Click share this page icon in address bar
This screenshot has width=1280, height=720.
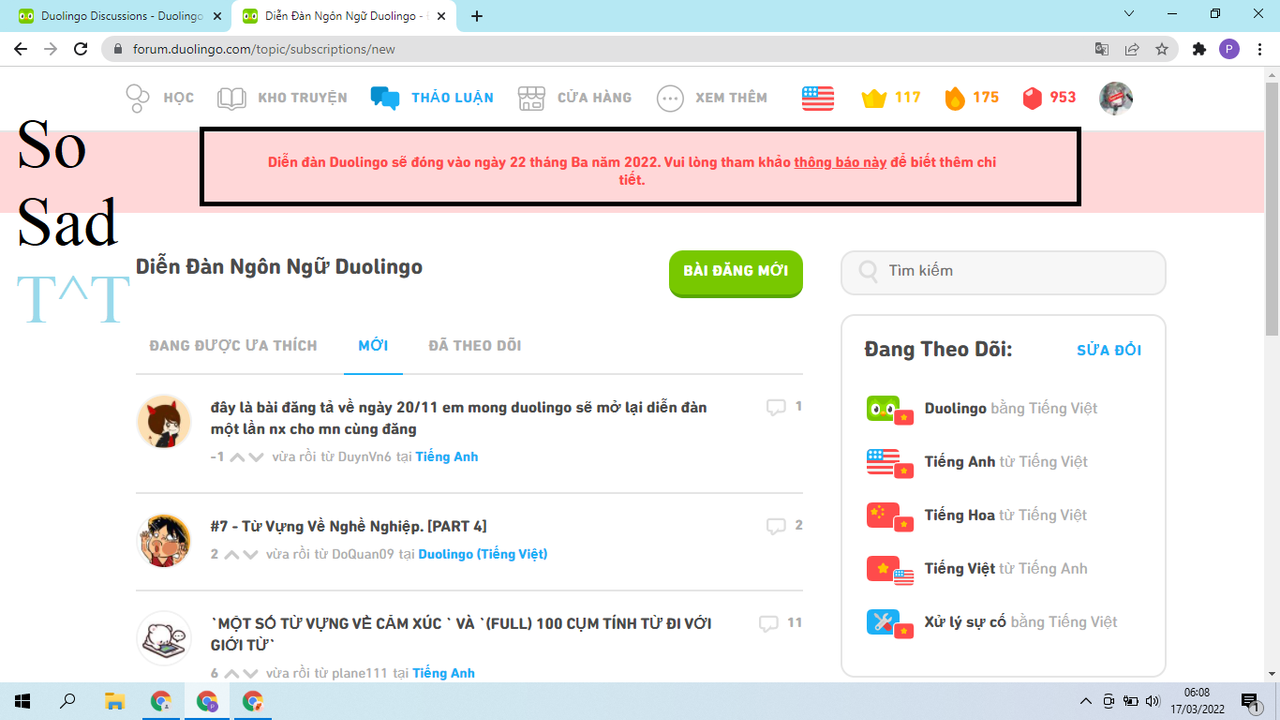1131,49
